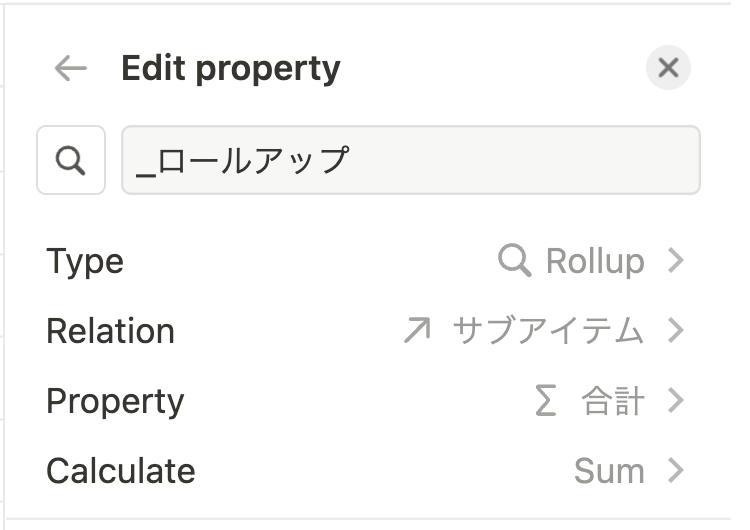The height and width of the screenshot is (530, 750).
Task: Click the Edit property title
Action: pyautogui.click(x=230, y=69)
